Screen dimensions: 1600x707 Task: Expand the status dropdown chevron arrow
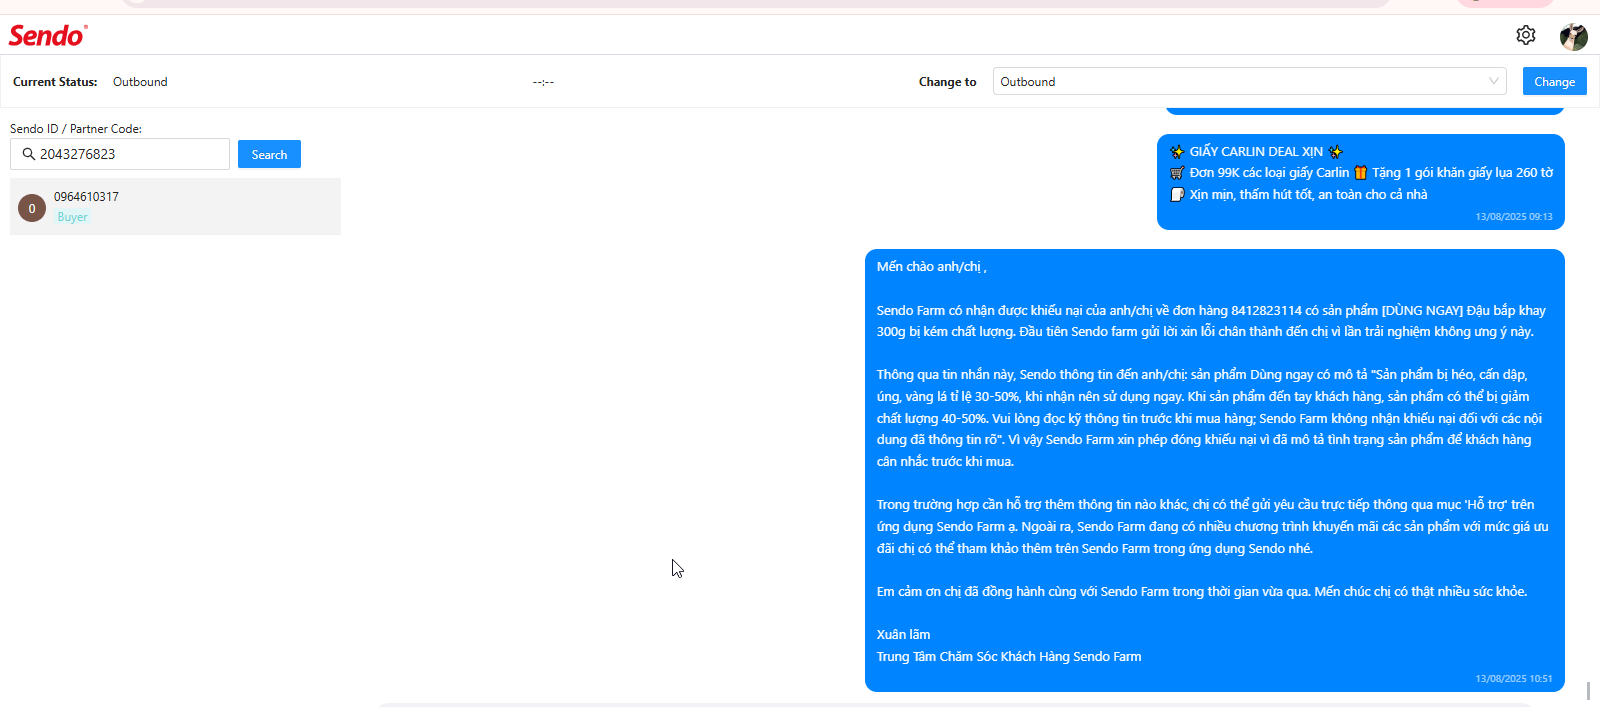pyautogui.click(x=1494, y=81)
